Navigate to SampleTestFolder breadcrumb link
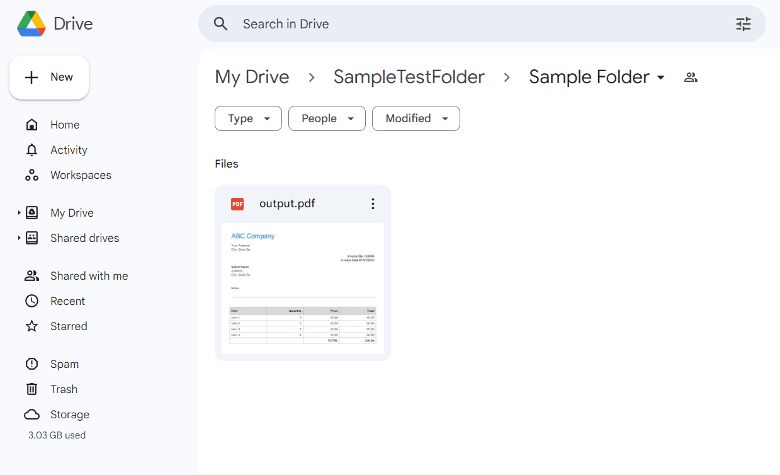The width and height of the screenshot is (780, 475). [x=409, y=77]
